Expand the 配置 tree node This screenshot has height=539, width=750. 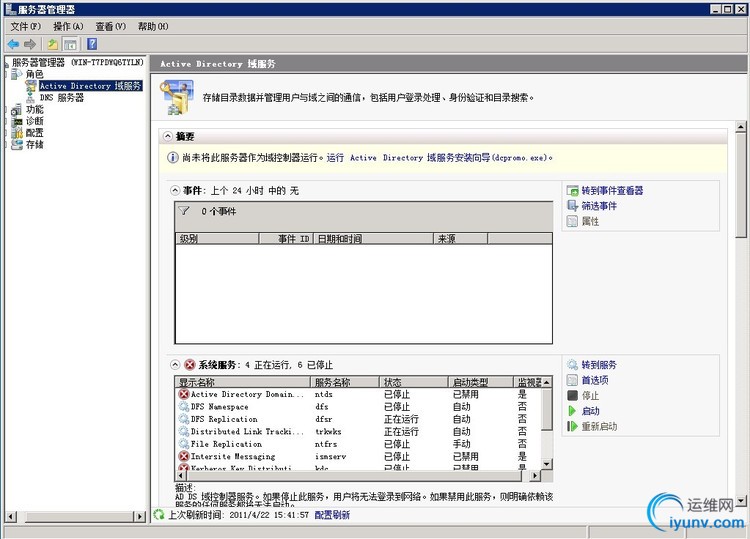(x=7, y=132)
